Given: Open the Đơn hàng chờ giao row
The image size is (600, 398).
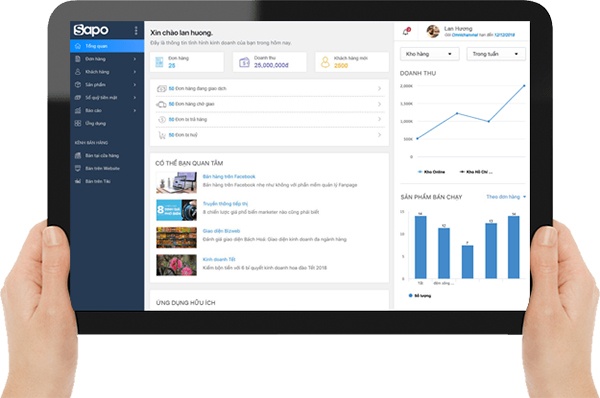Looking at the screenshot, I should point(269,104).
